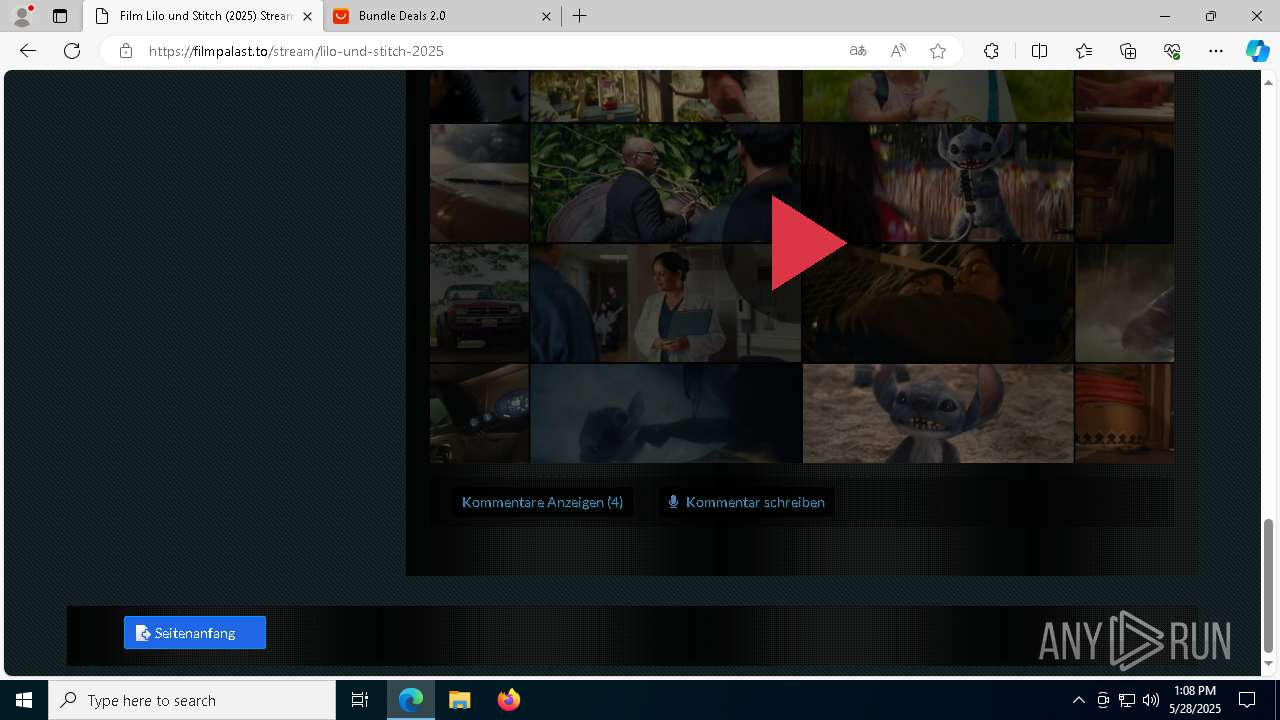Refresh the current page
This screenshot has width=1280, height=720.
click(x=72, y=51)
